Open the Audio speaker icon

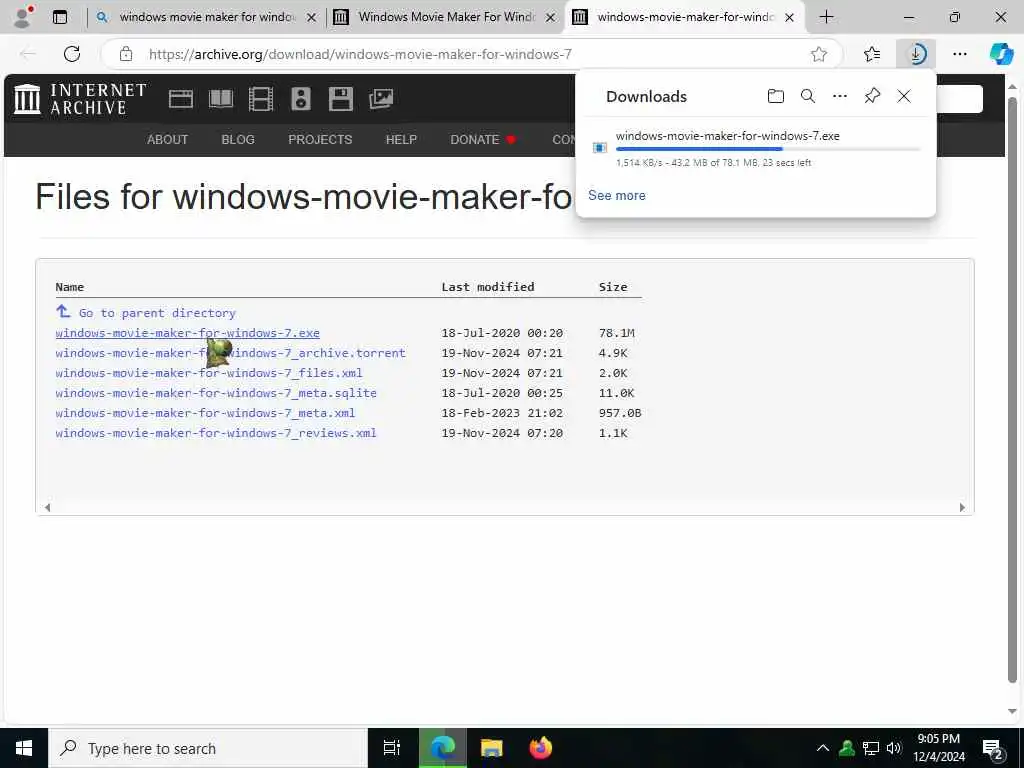click(300, 99)
